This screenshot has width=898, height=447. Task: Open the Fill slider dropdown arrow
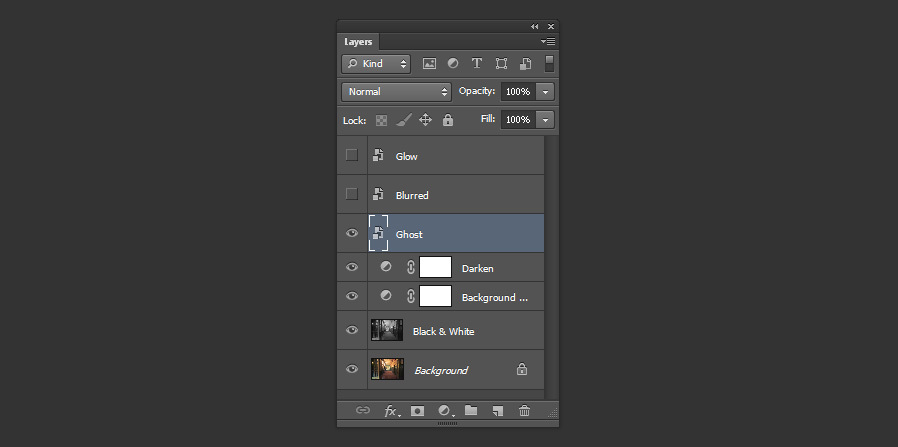[546, 120]
